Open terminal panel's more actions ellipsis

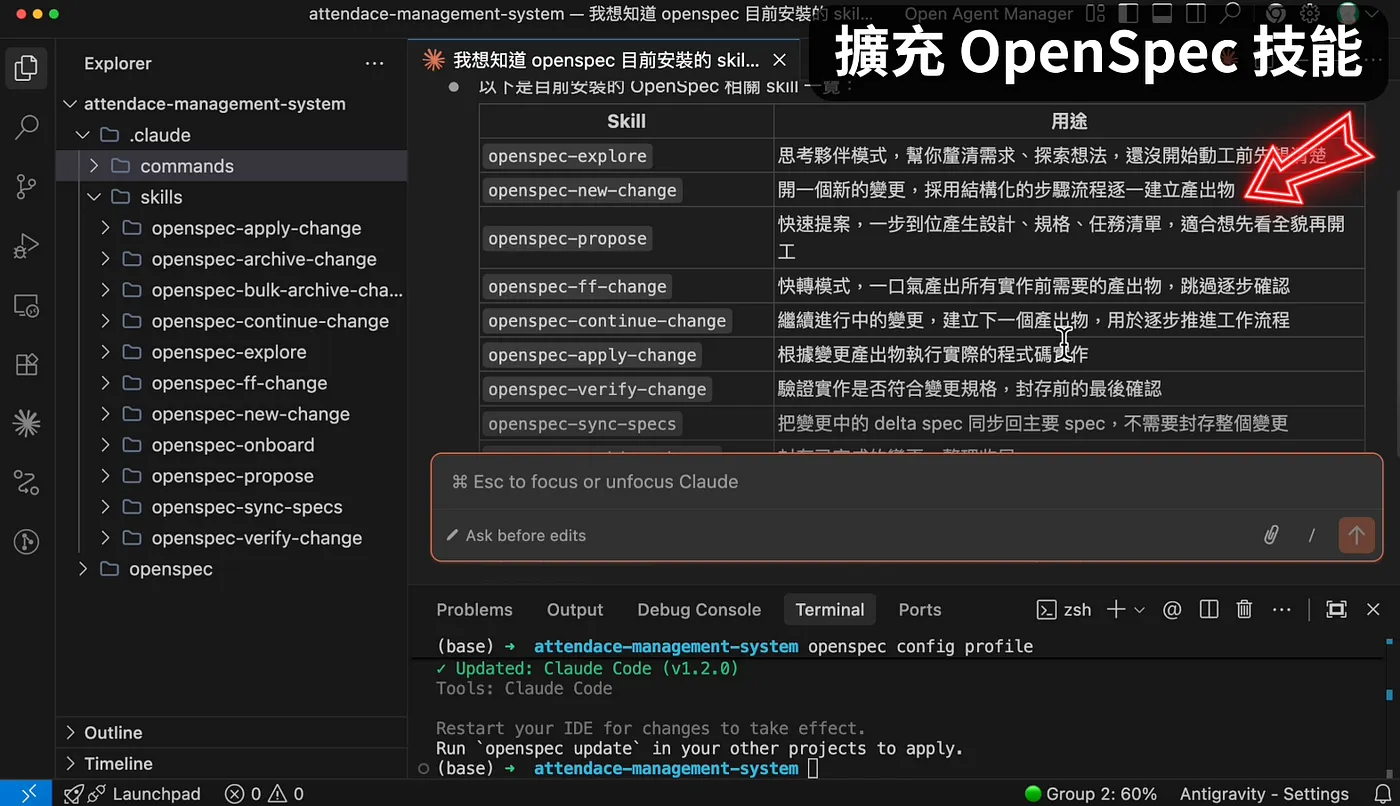pos(1282,610)
